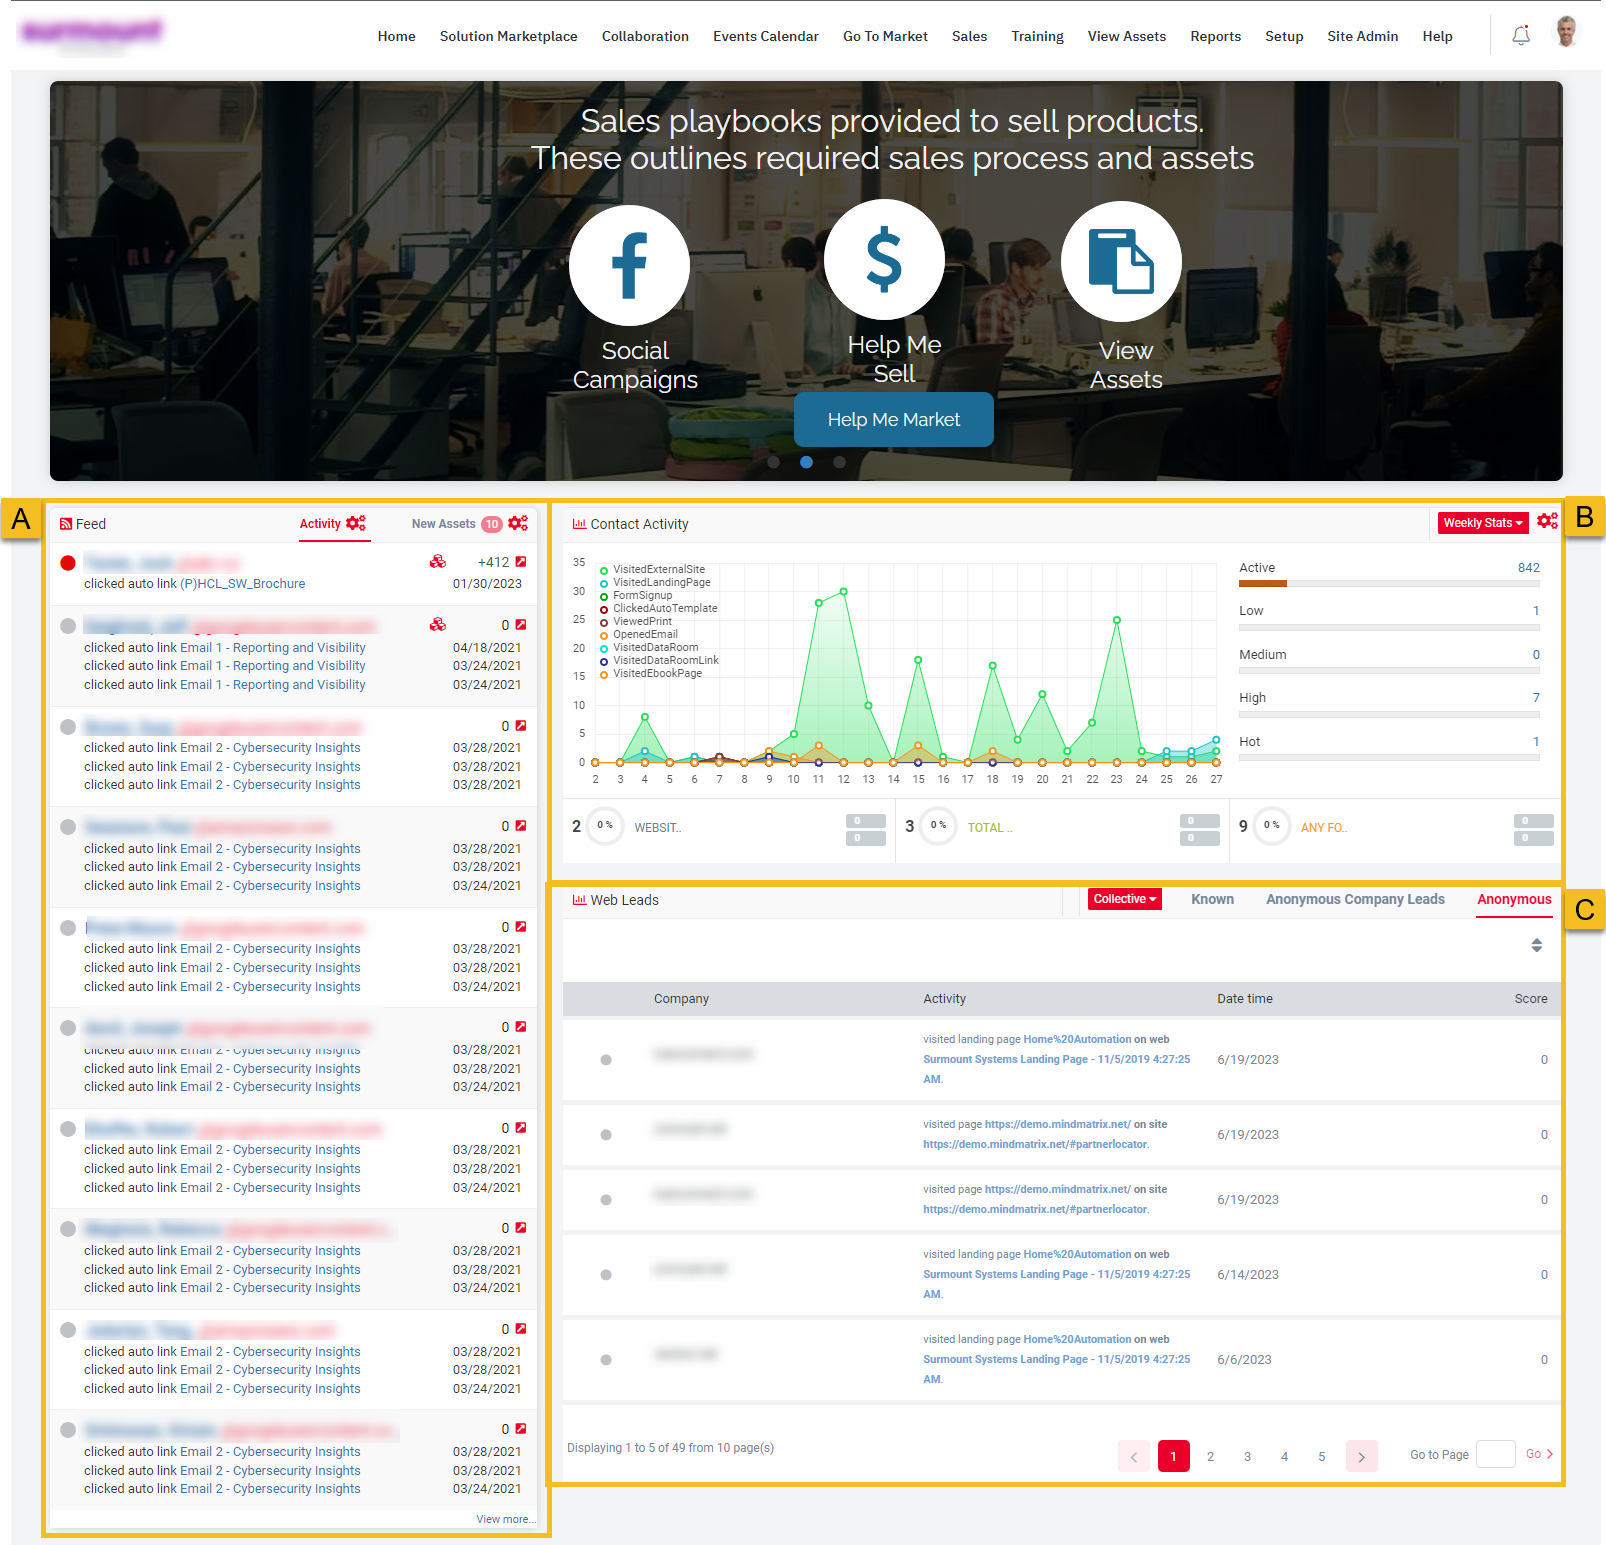Toggle VisitedDataRoomLink series in chart legend

(x=659, y=661)
